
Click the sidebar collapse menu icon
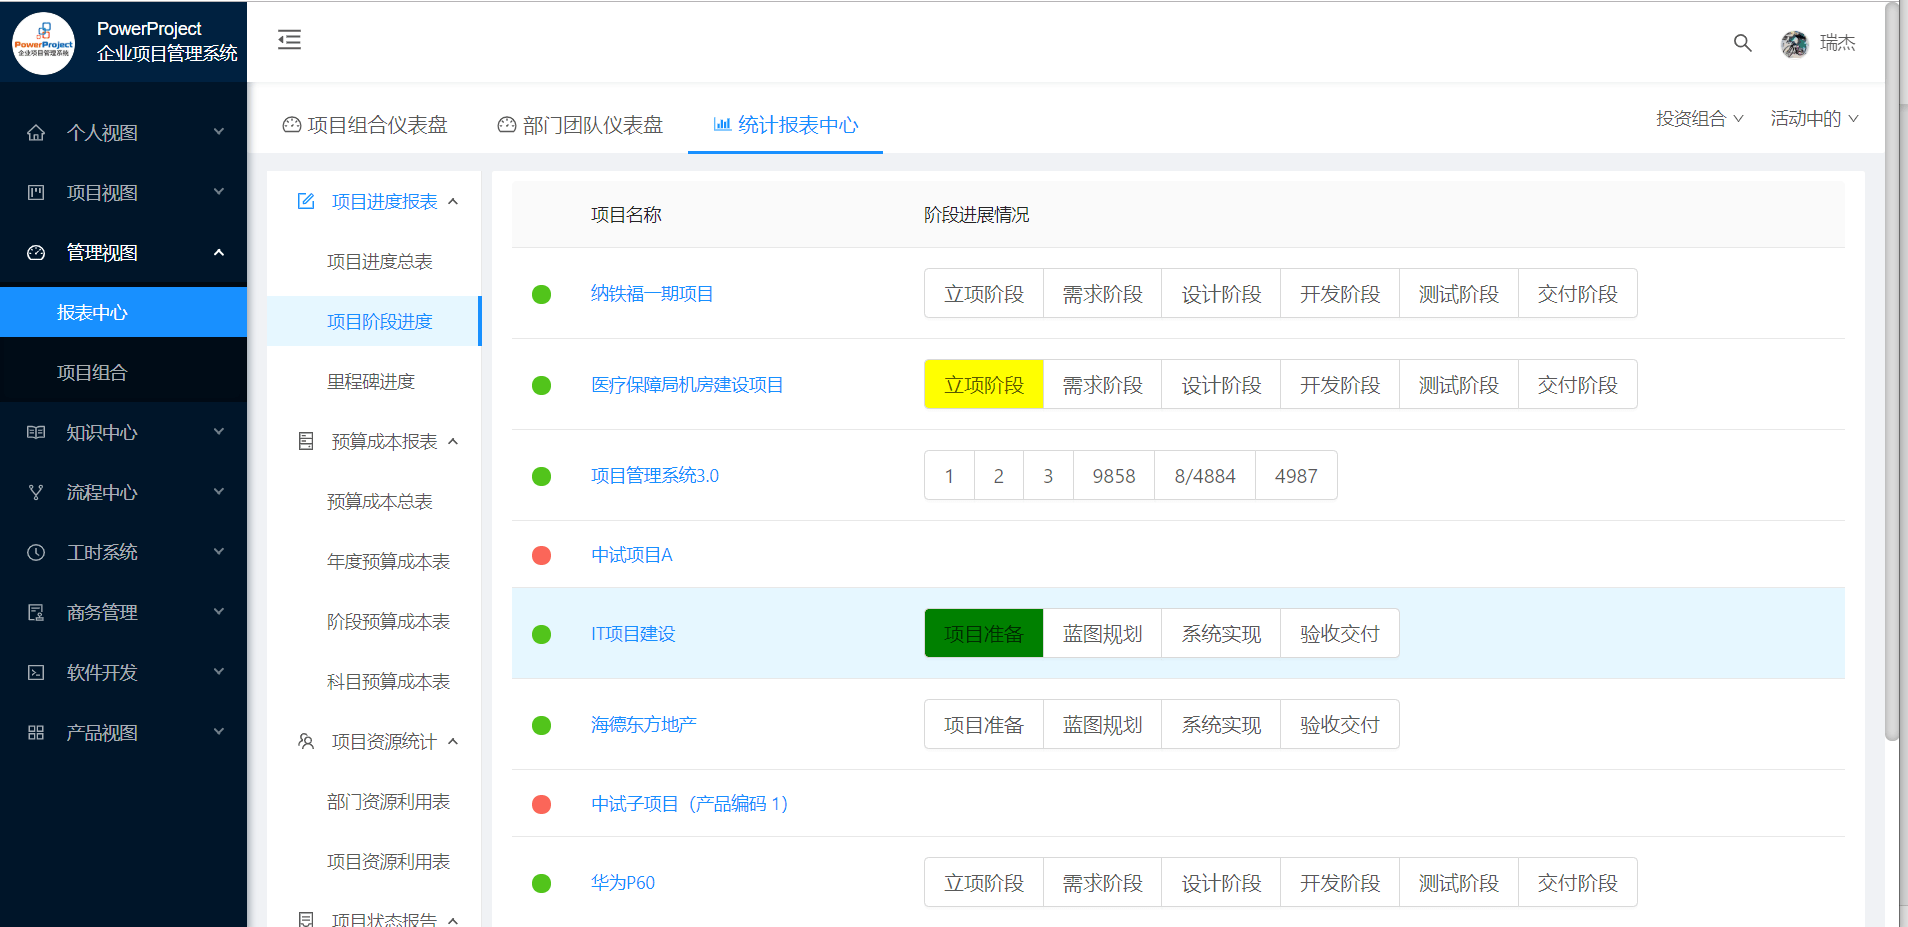289,40
